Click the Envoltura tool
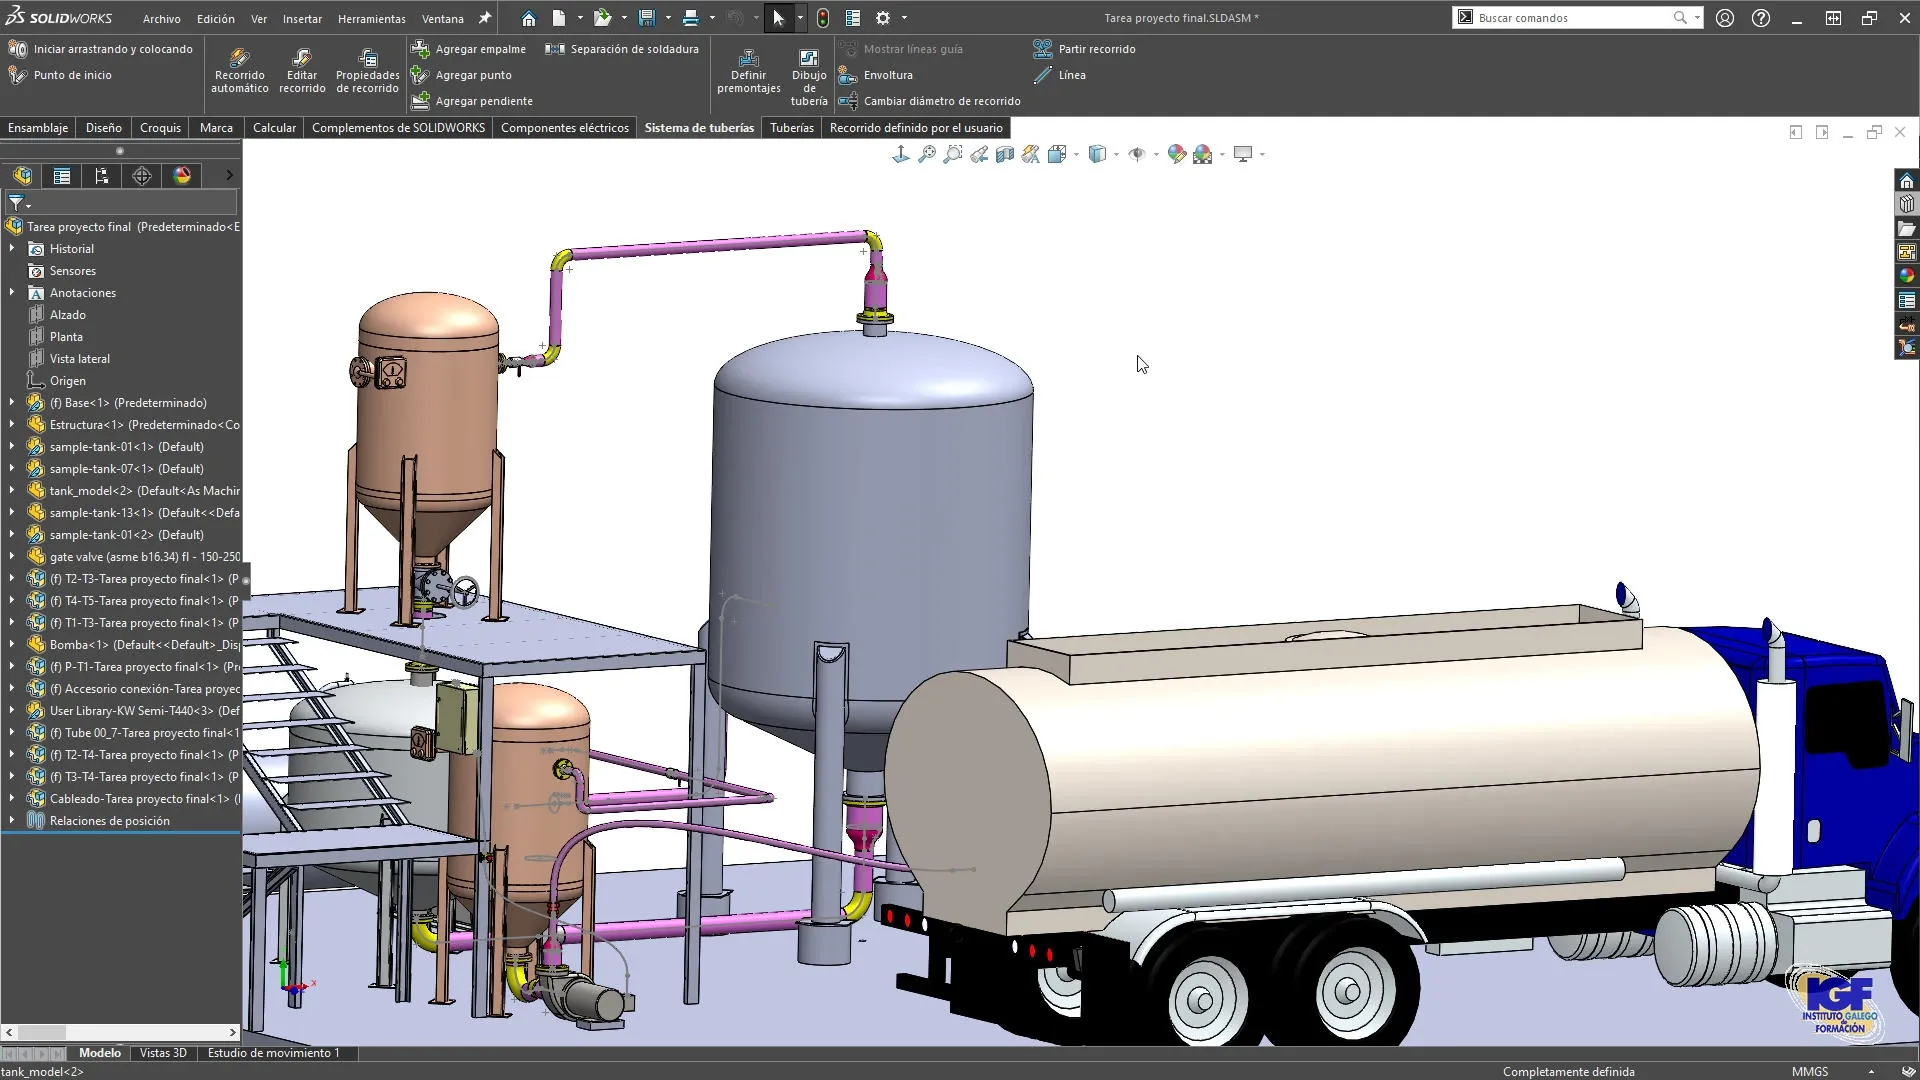Image resolution: width=1920 pixels, height=1080 pixels. (876, 75)
